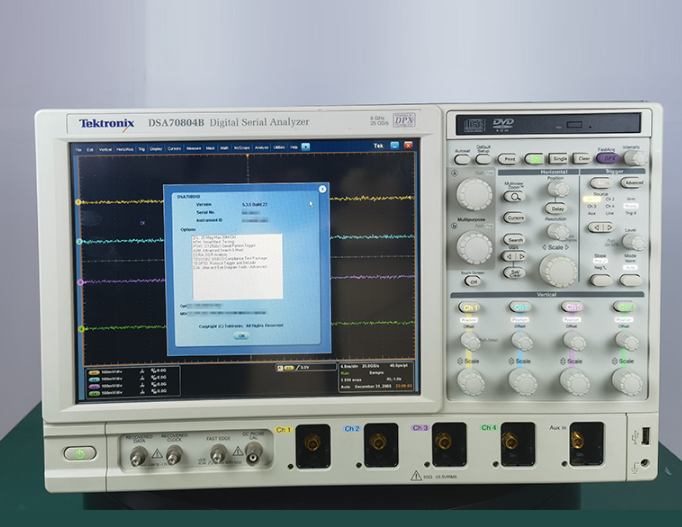Open the Help menu
The height and width of the screenshot is (527, 682).
click(294, 147)
